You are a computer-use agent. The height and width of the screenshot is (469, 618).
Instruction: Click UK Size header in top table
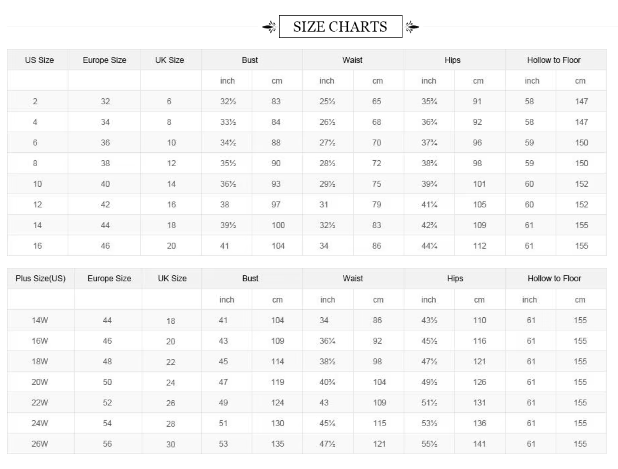click(170, 60)
